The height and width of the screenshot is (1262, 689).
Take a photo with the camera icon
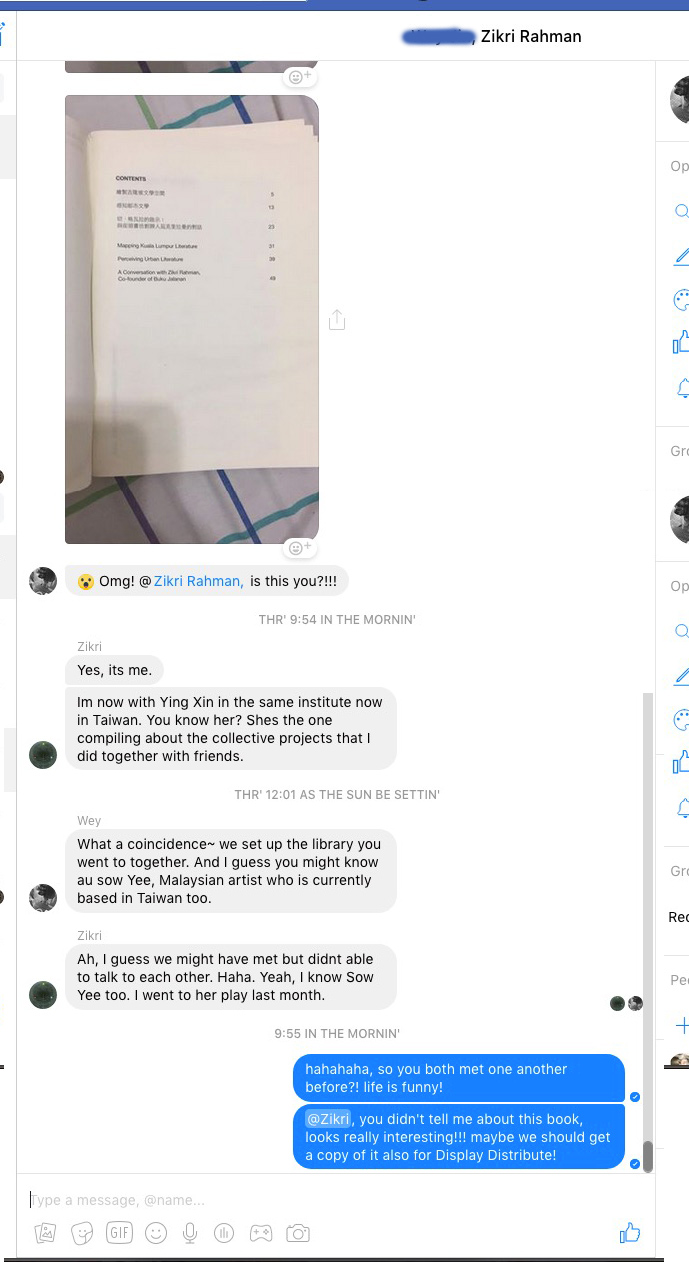pyautogui.click(x=298, y=1233)
